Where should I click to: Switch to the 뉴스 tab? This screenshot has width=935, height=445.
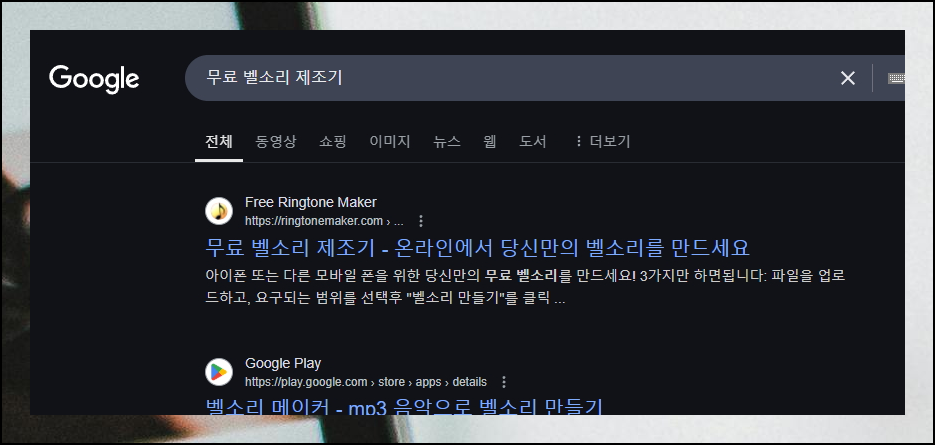tap(447, 142)
